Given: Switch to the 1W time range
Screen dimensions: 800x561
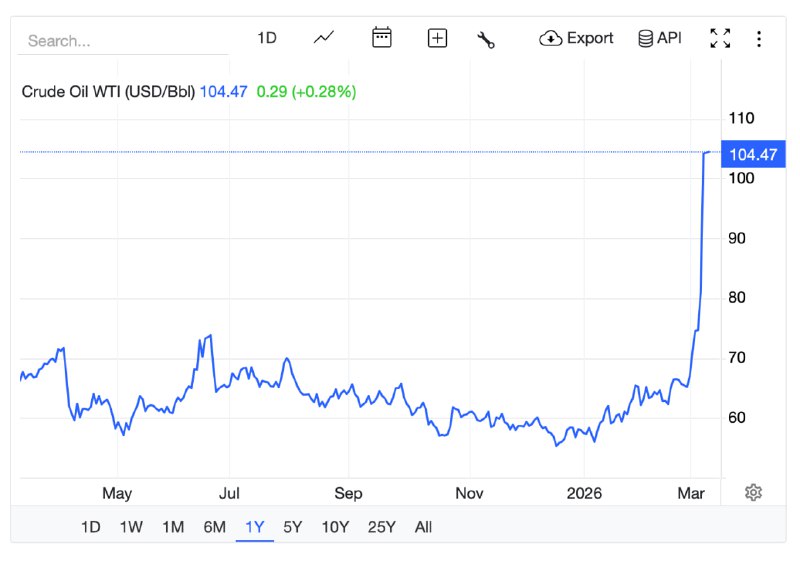Looking at the screenshot, I should [131, 527].
